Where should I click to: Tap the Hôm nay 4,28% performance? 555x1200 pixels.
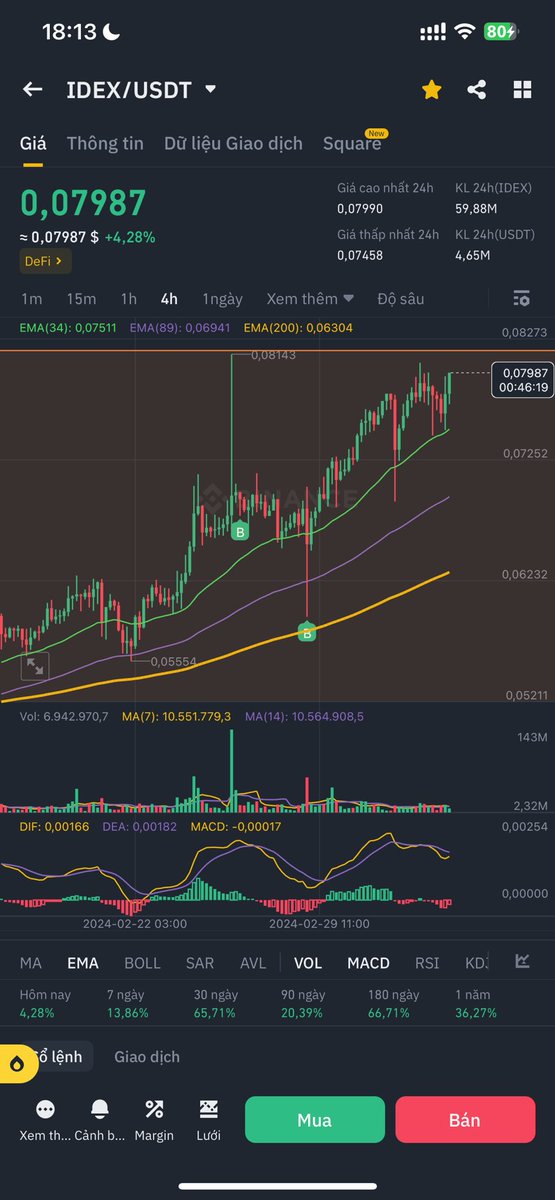click(x=44, y=1004)
